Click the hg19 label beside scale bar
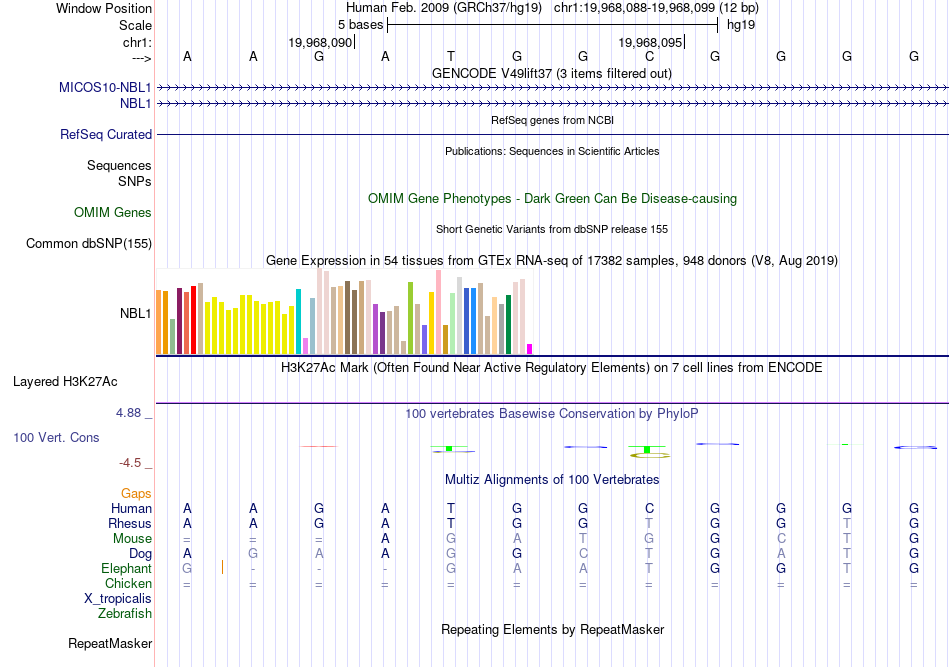 coord(741,25)
